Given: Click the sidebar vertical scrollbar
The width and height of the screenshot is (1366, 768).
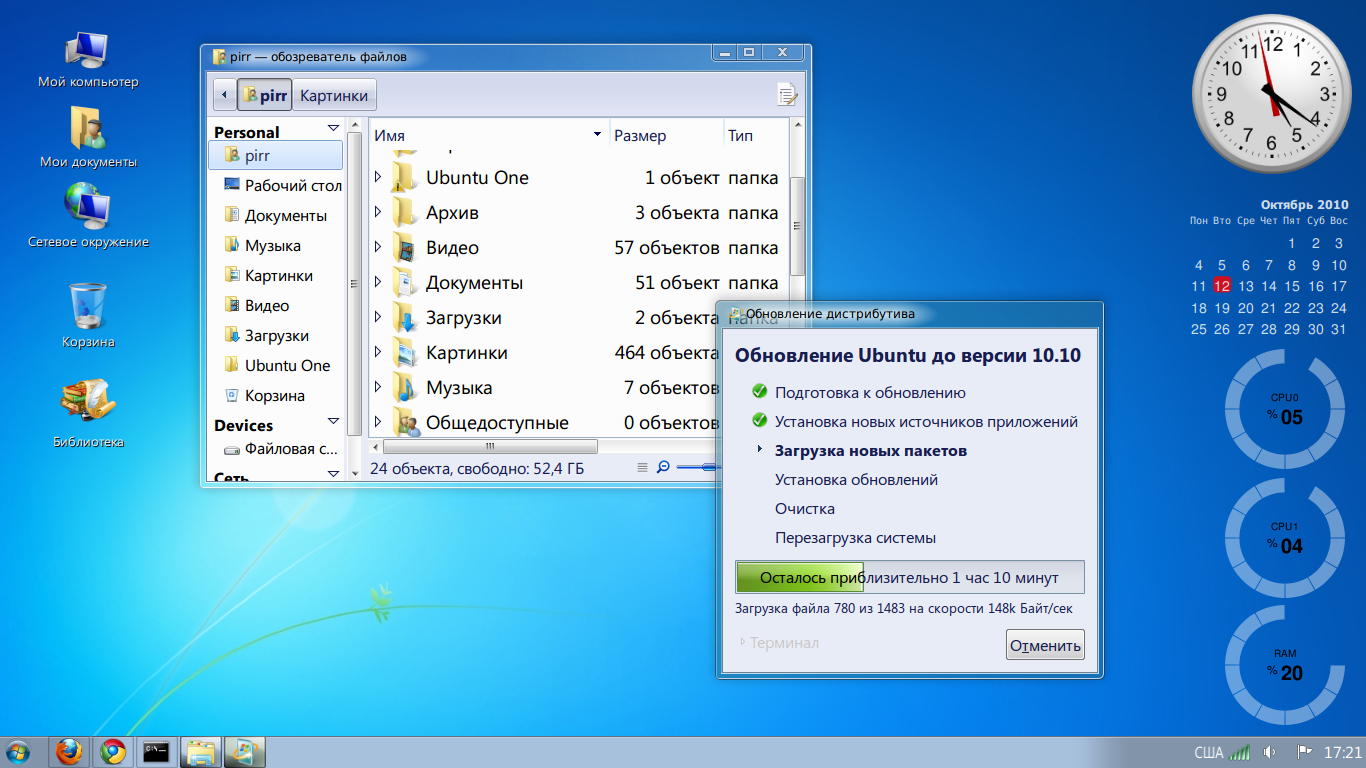Looking at the screenshot, I should pos(354,285).
